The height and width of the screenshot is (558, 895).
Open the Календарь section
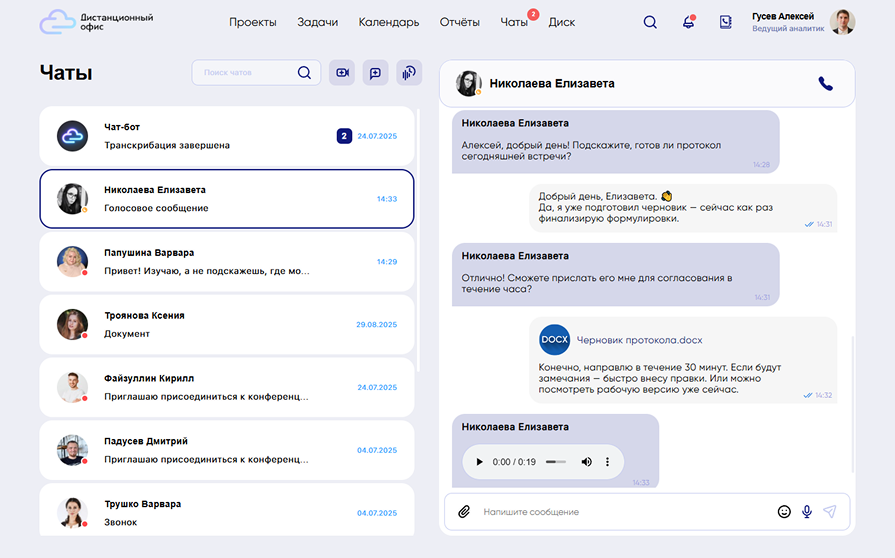click(388, 22)
